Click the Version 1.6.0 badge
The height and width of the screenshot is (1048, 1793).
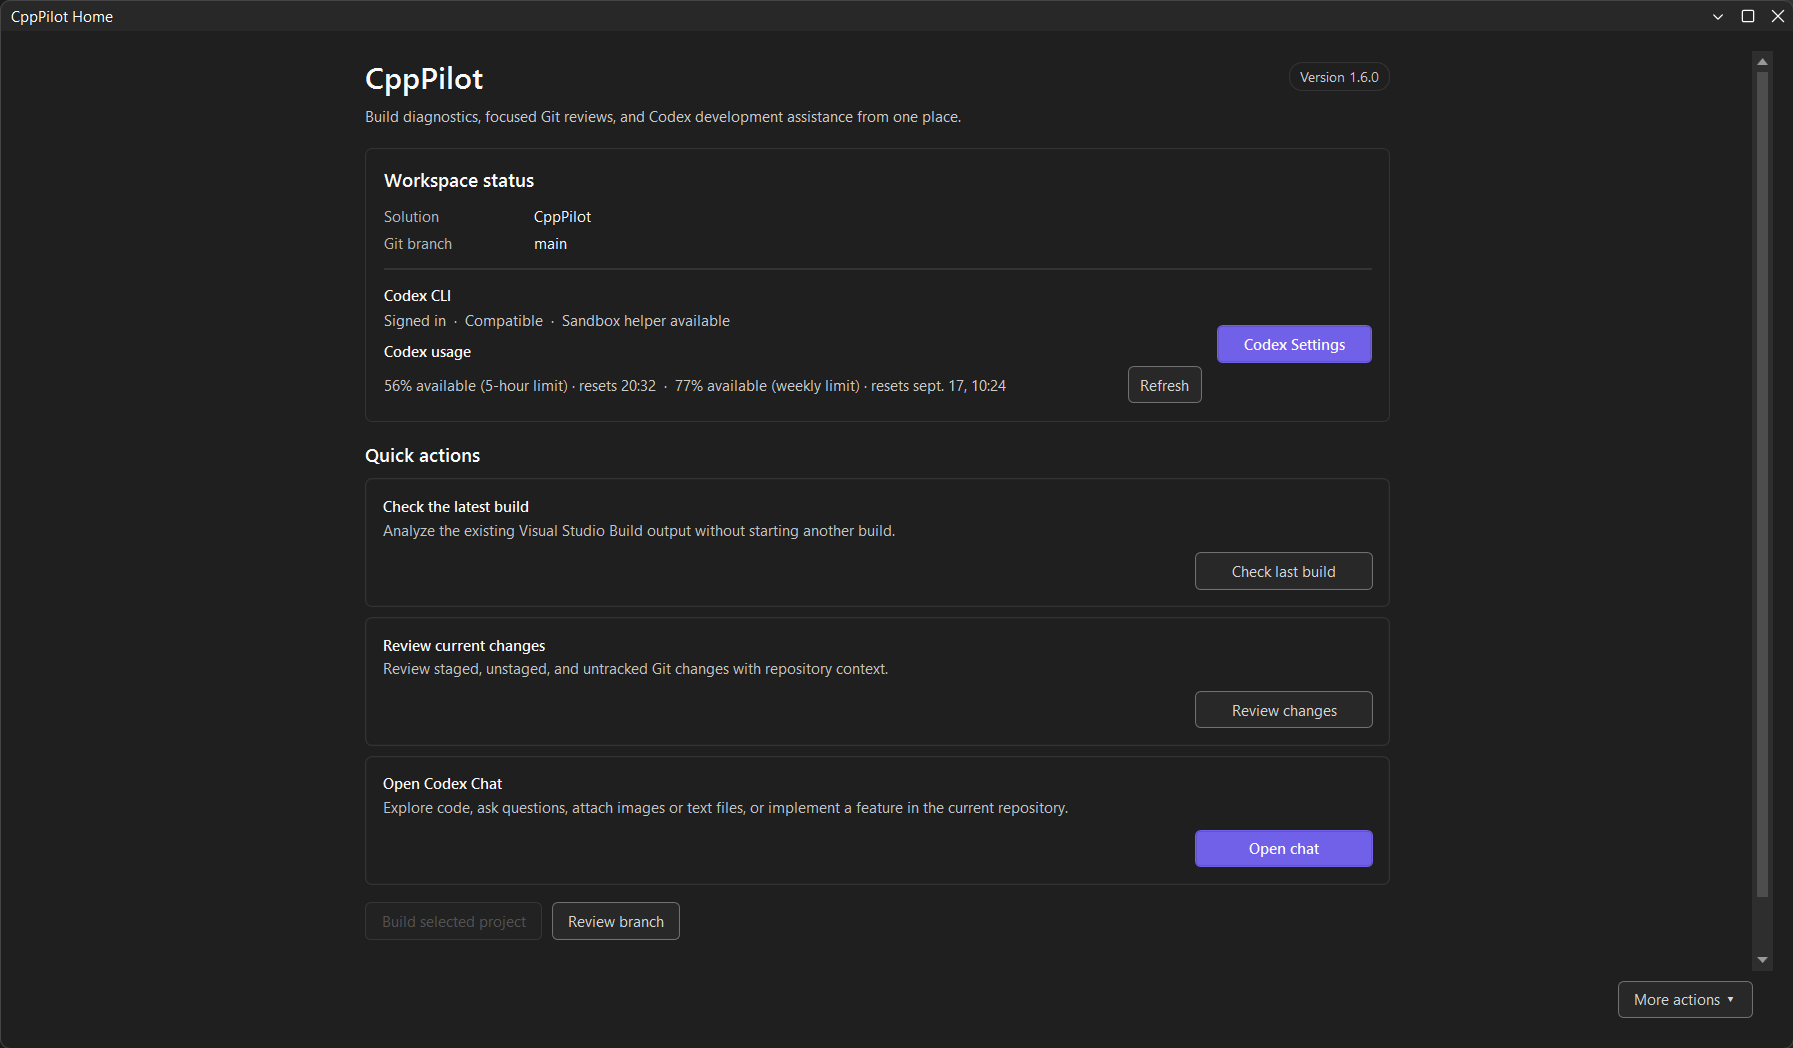(1339, 77)
